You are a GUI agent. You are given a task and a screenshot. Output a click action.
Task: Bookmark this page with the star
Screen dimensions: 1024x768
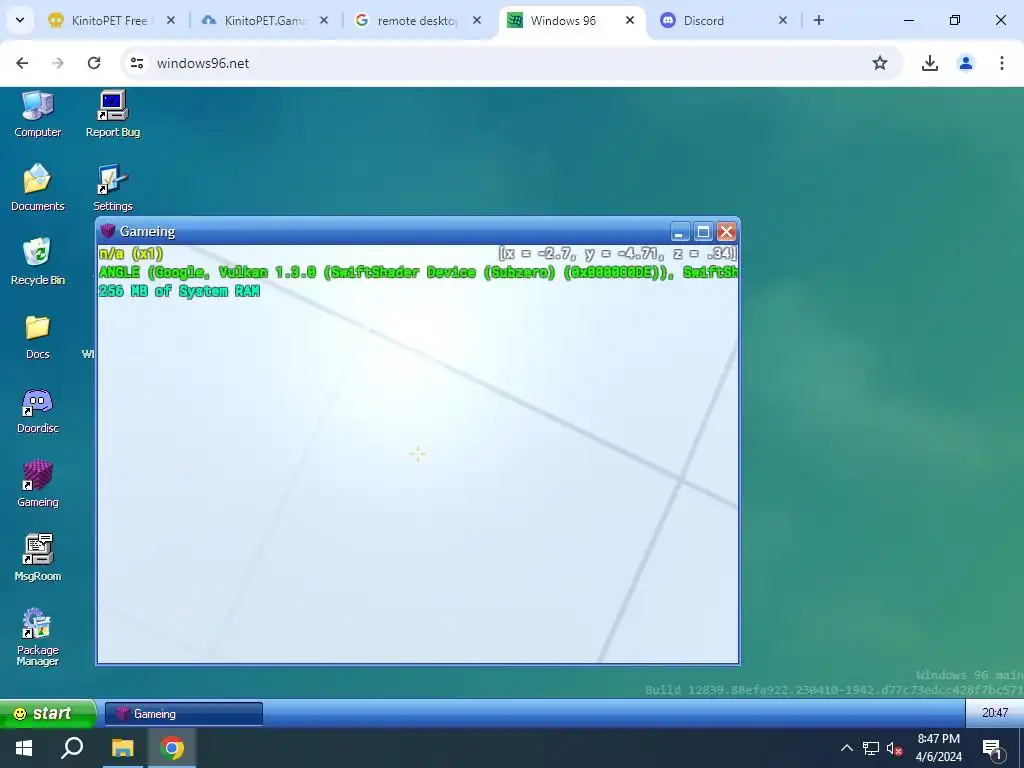pyautogui.click(x=880, y=63)
